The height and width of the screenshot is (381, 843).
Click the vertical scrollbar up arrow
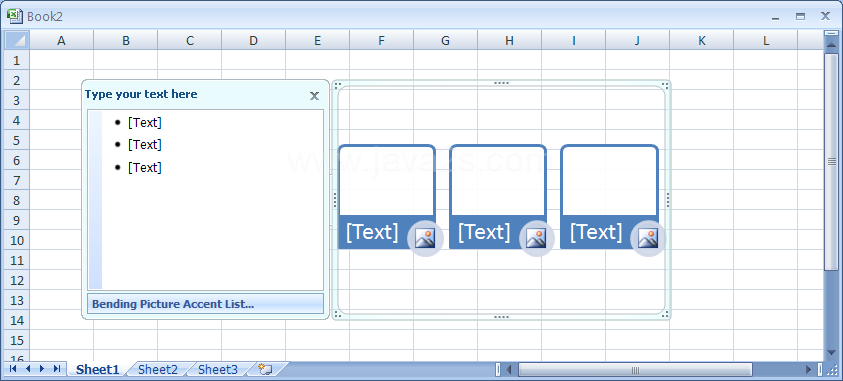tap(831, 45)
